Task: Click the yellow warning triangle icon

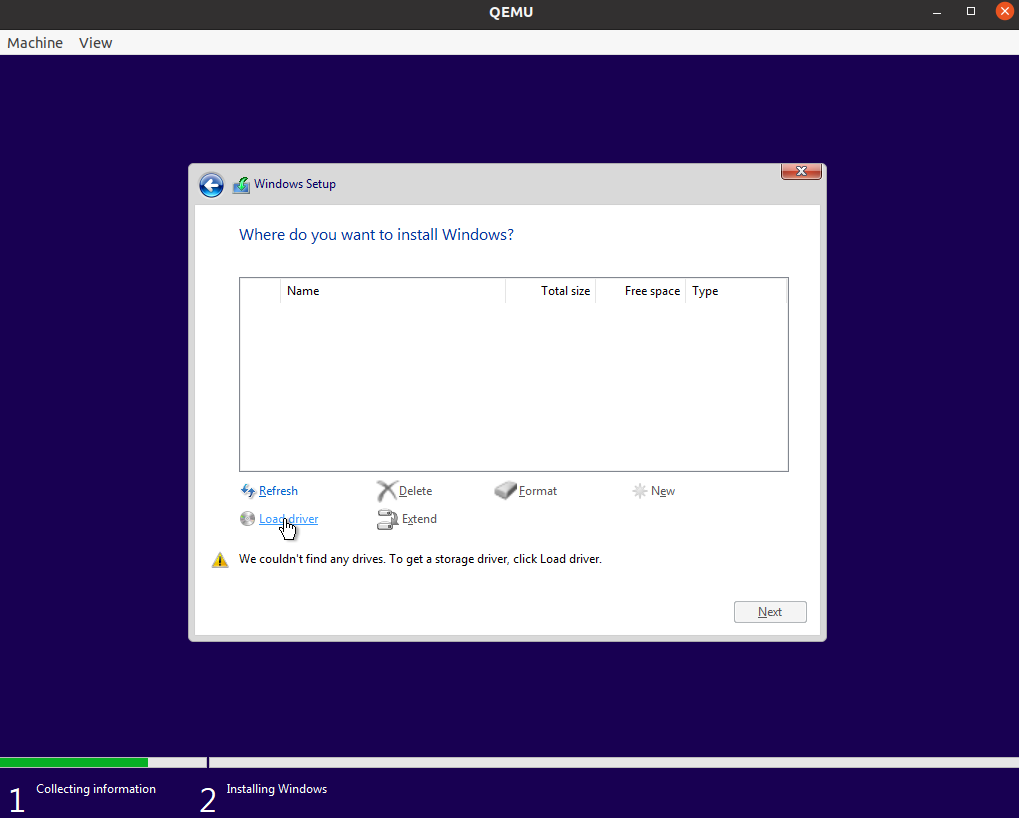Action: click(x=220, y=560)
